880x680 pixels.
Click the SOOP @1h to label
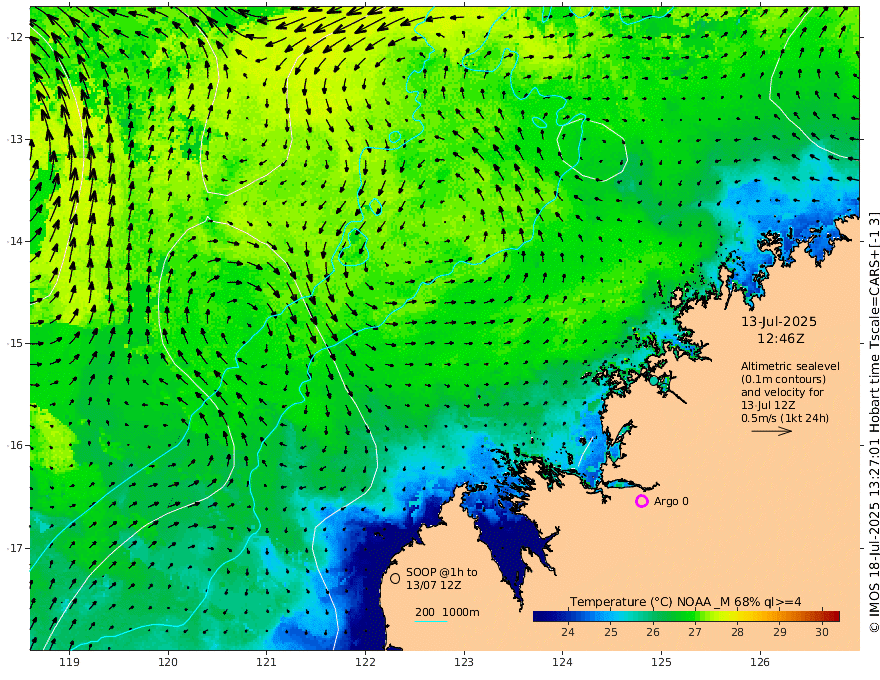click(442, 572)
